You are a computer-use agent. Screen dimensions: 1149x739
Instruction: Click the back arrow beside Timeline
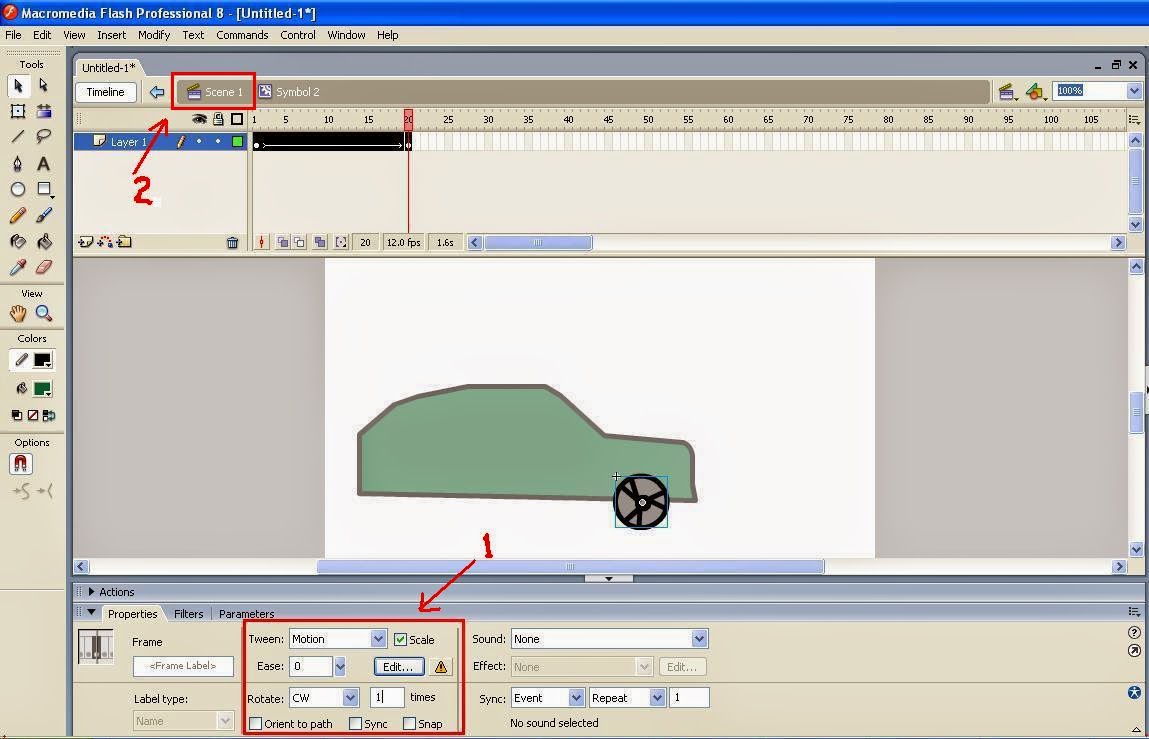tap(156, 92)
